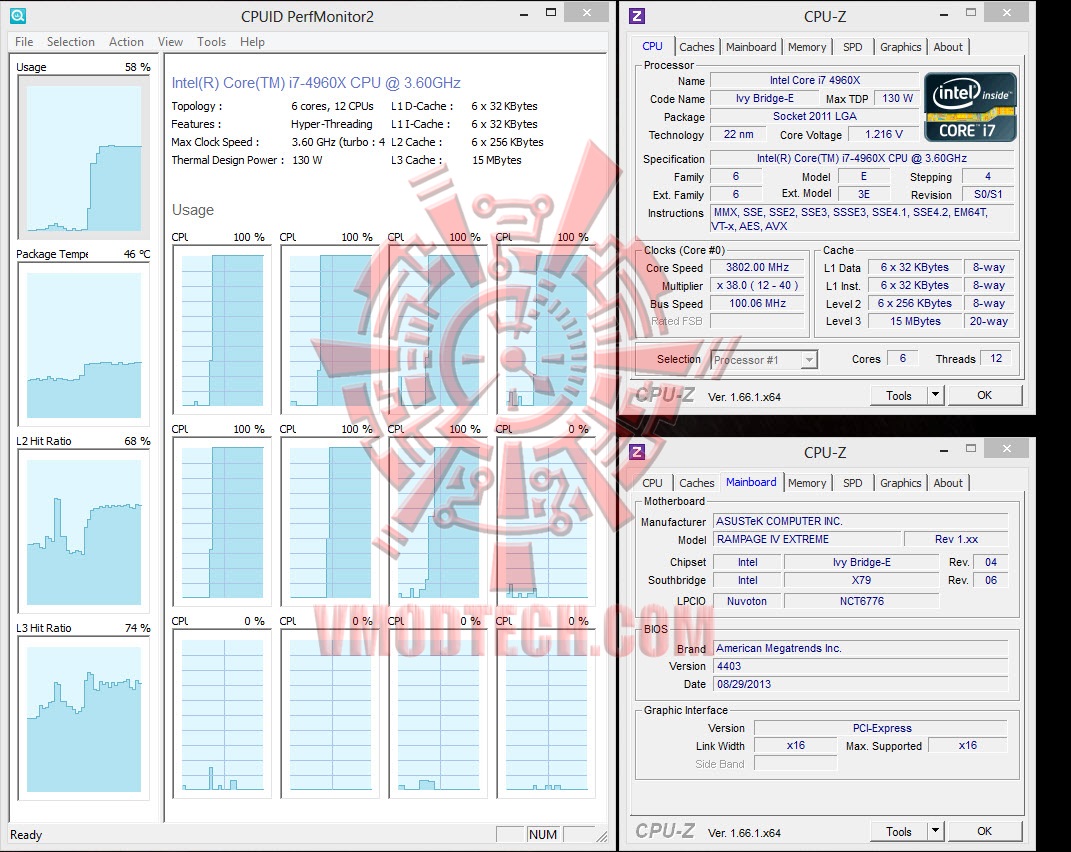Click the PerfMonitor2 app icon in title bar
The height and width of the screenshot is (852, 1071).
point(18,16)
